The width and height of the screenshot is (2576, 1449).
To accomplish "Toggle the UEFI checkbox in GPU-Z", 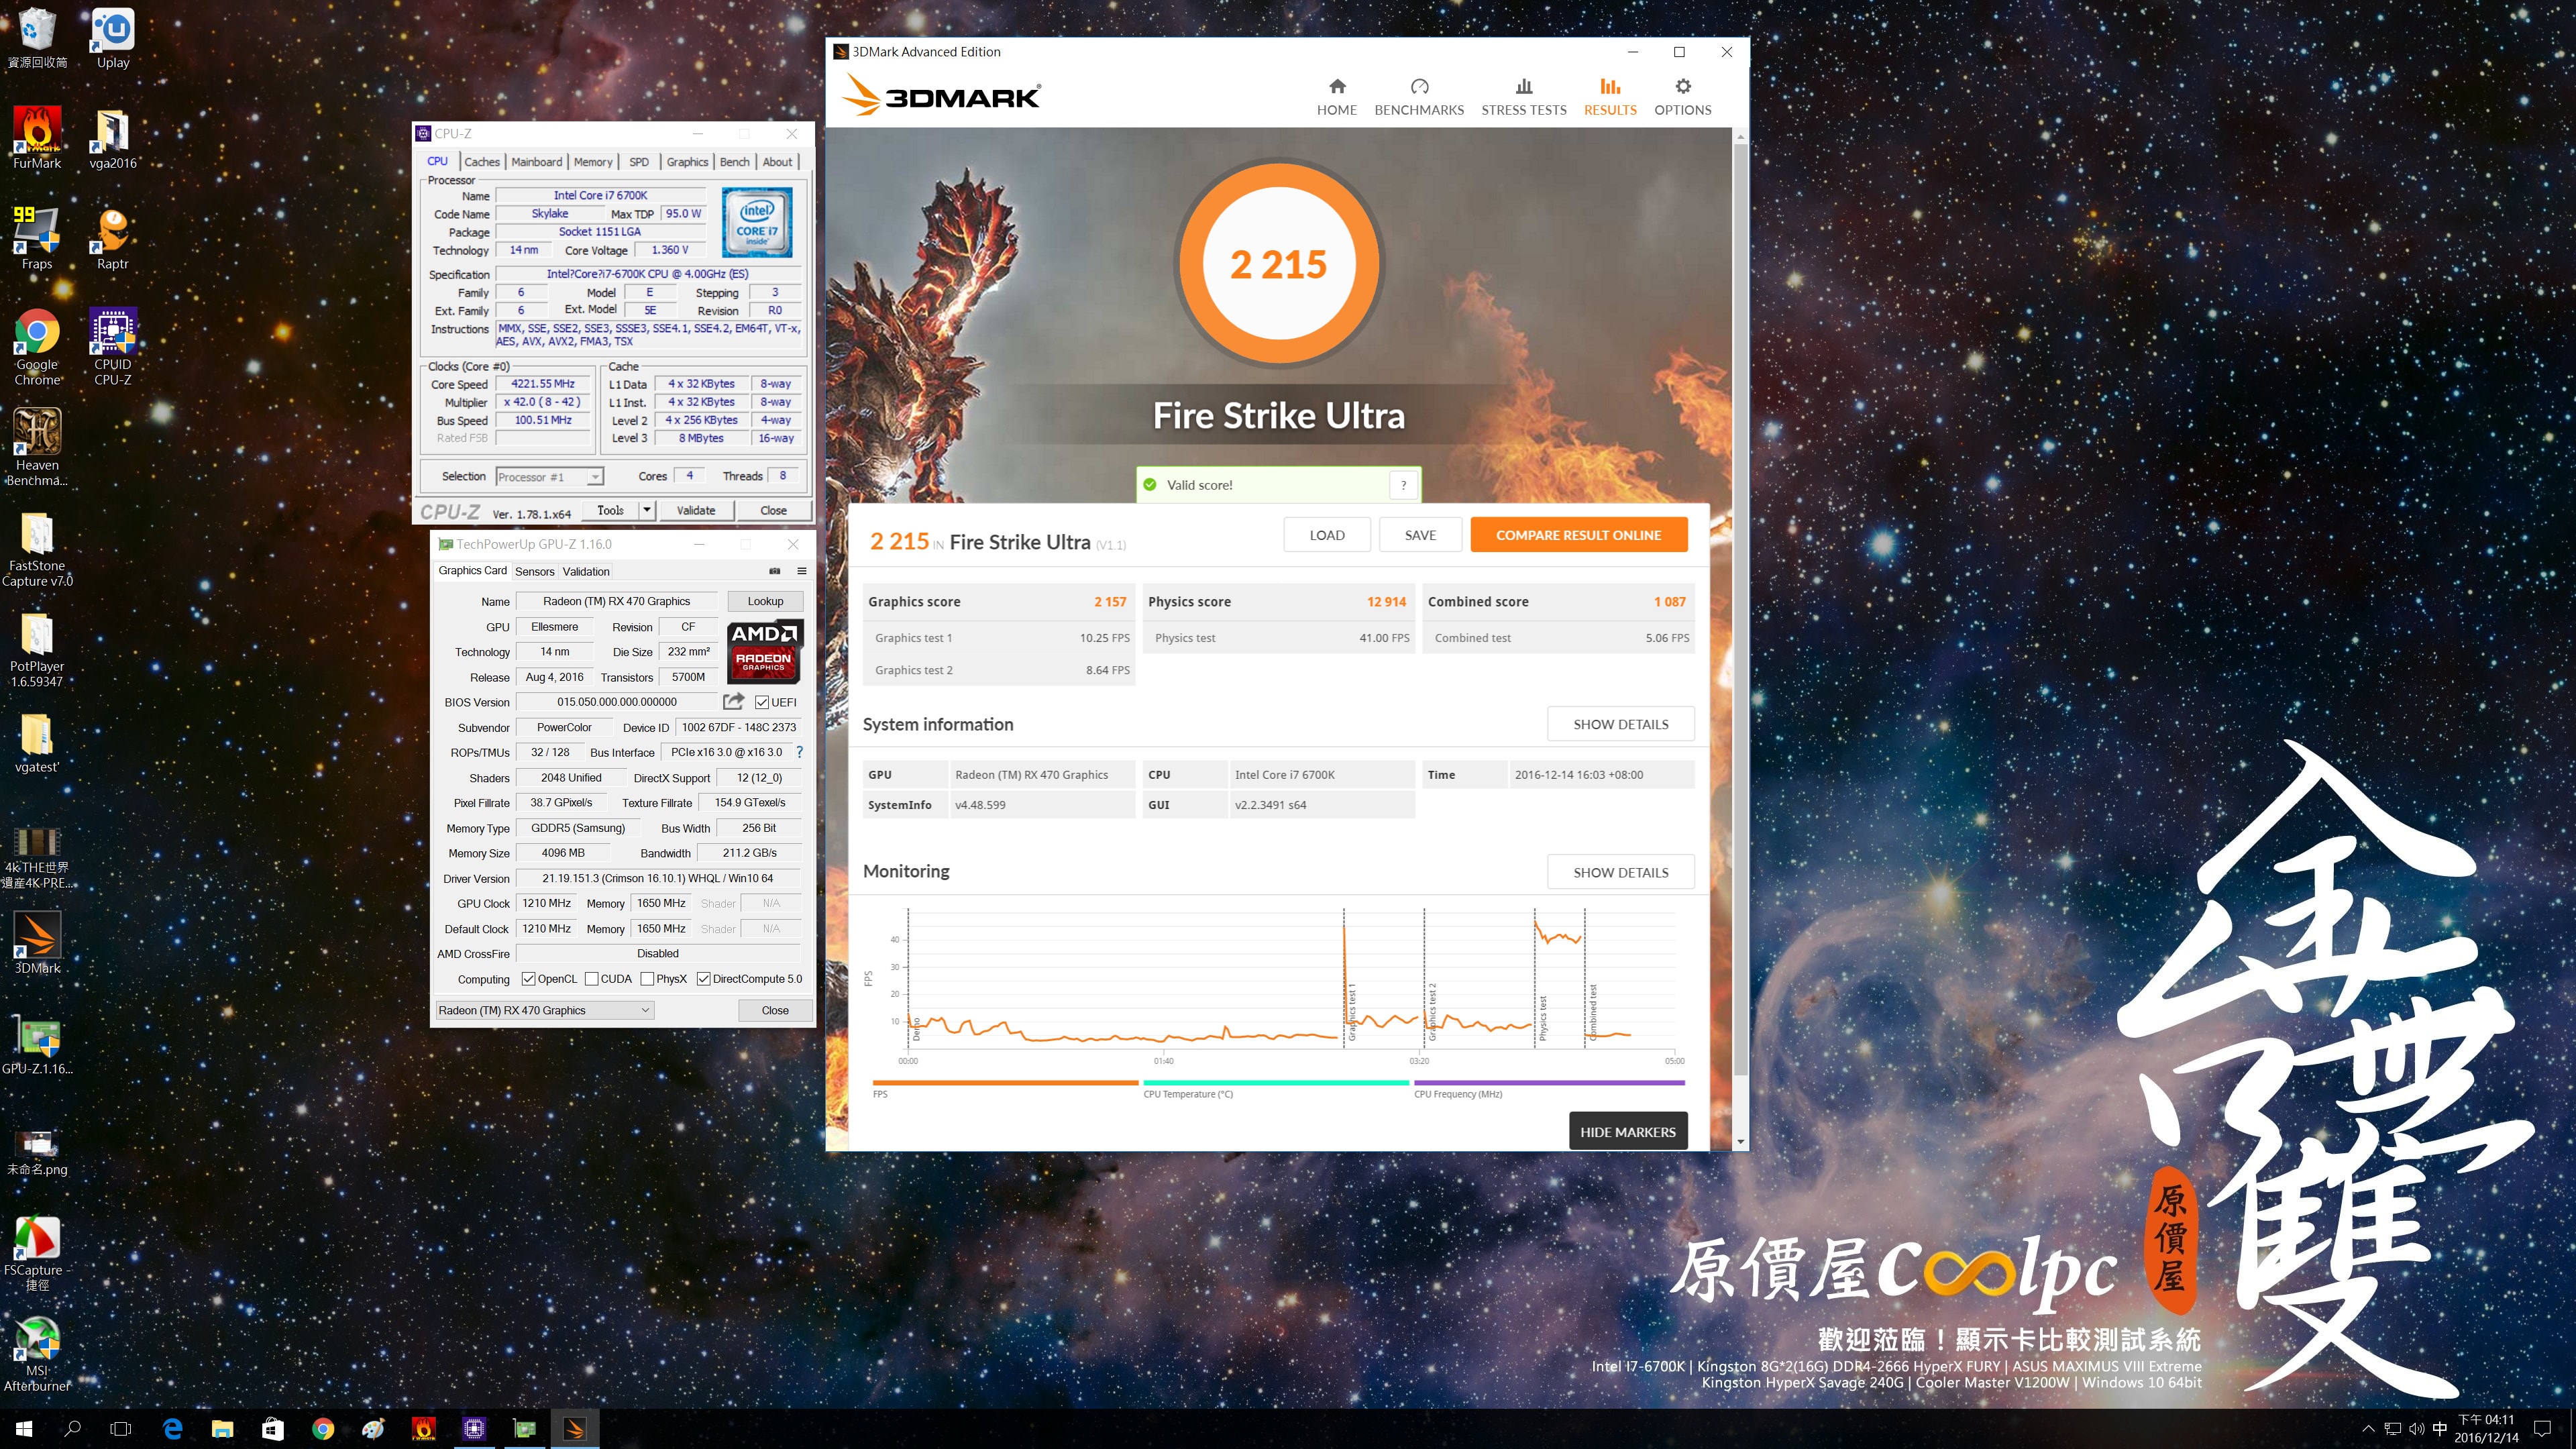I will tap(762, 702).
